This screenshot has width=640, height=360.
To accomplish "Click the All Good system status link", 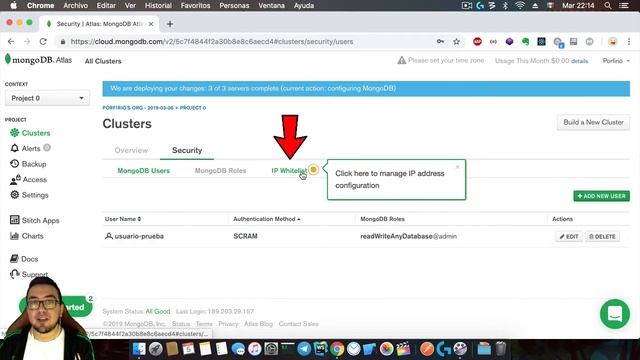I will point(158,311).
